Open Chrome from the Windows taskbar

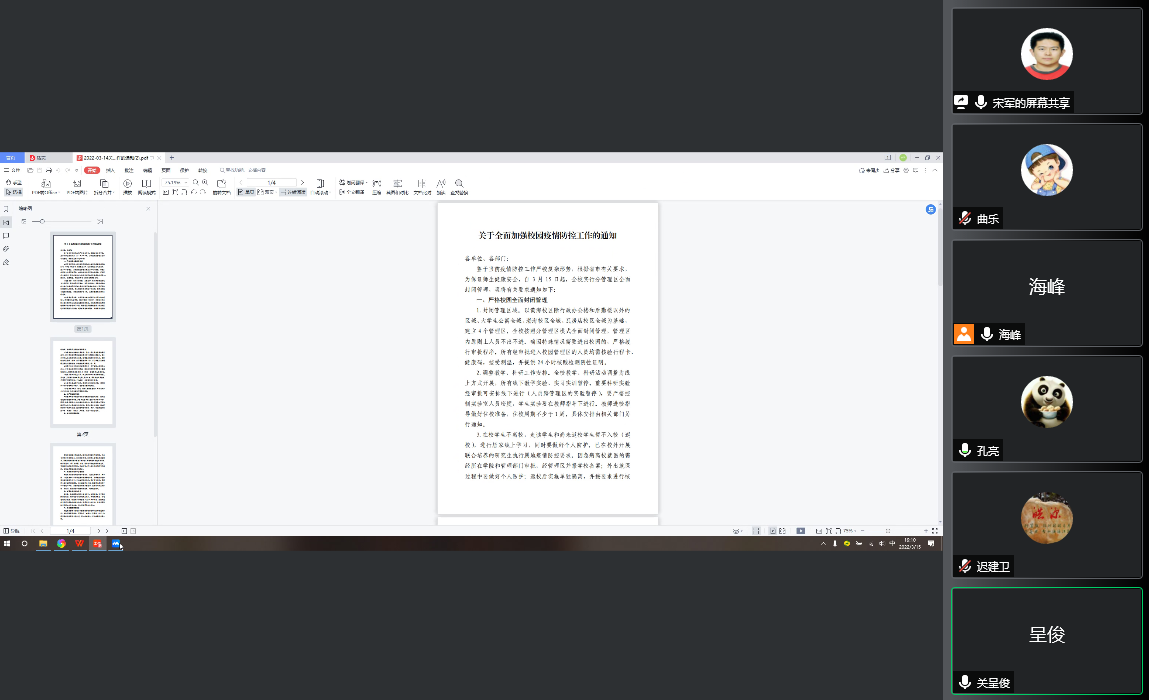pyautogui.click(x=61, y=543)
